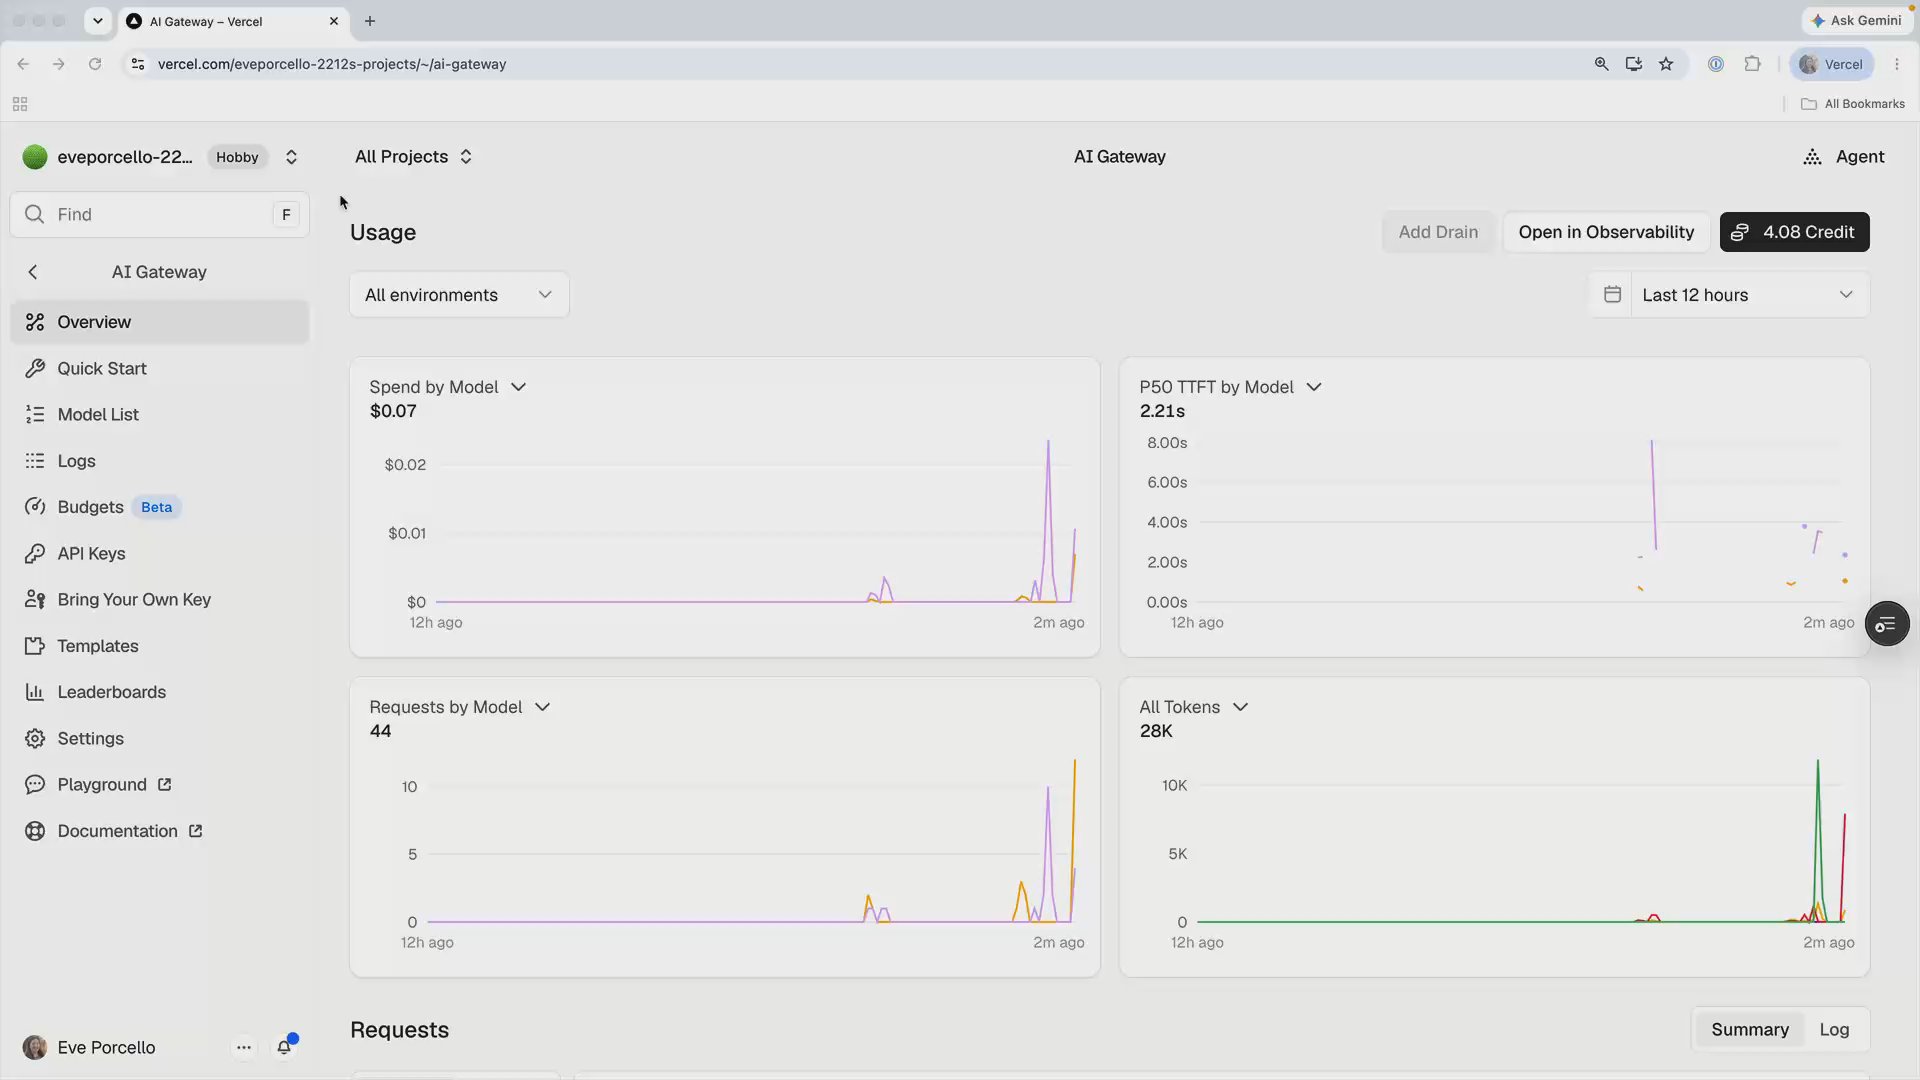Screen dimensions: 1920x1080
Task: Click the AI Gateway page title
Action: (1120, 157)
